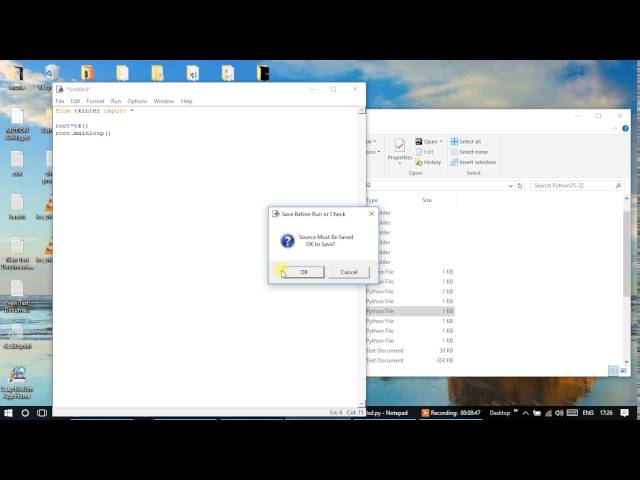Click the Windows Start button
640x480 pixels.
tap(10, 412)
